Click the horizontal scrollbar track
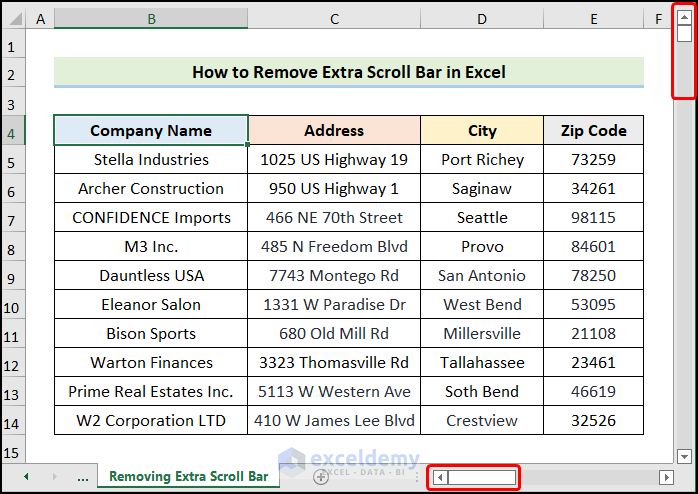Image resolution: width=698 pixels, height=494 pixels. pos(588,478)
